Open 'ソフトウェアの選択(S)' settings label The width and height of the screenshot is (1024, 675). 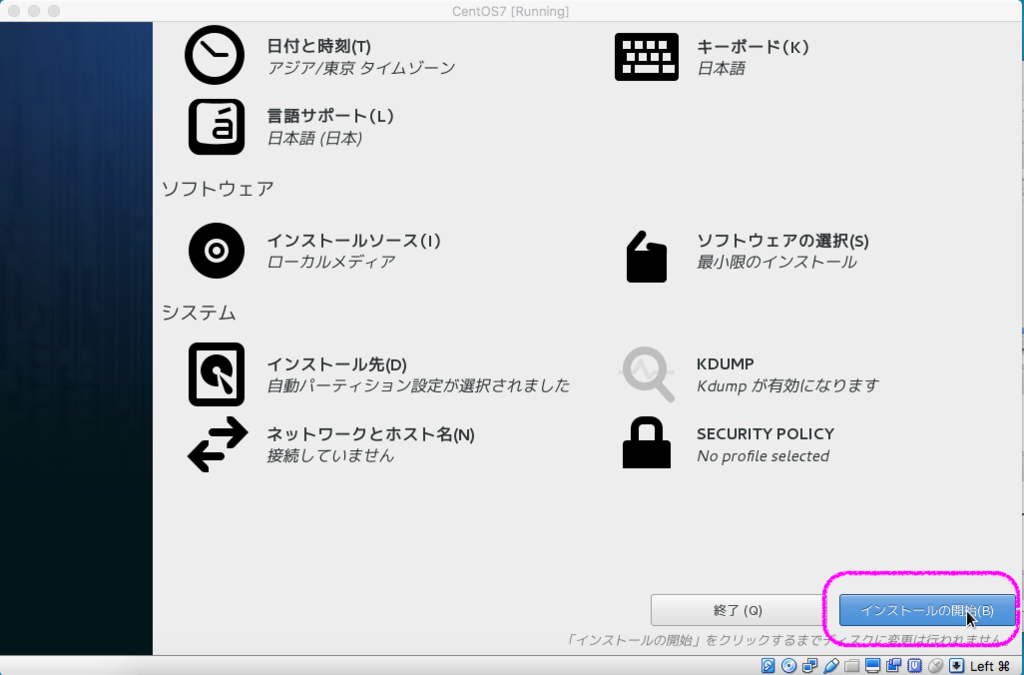[783, 241]
